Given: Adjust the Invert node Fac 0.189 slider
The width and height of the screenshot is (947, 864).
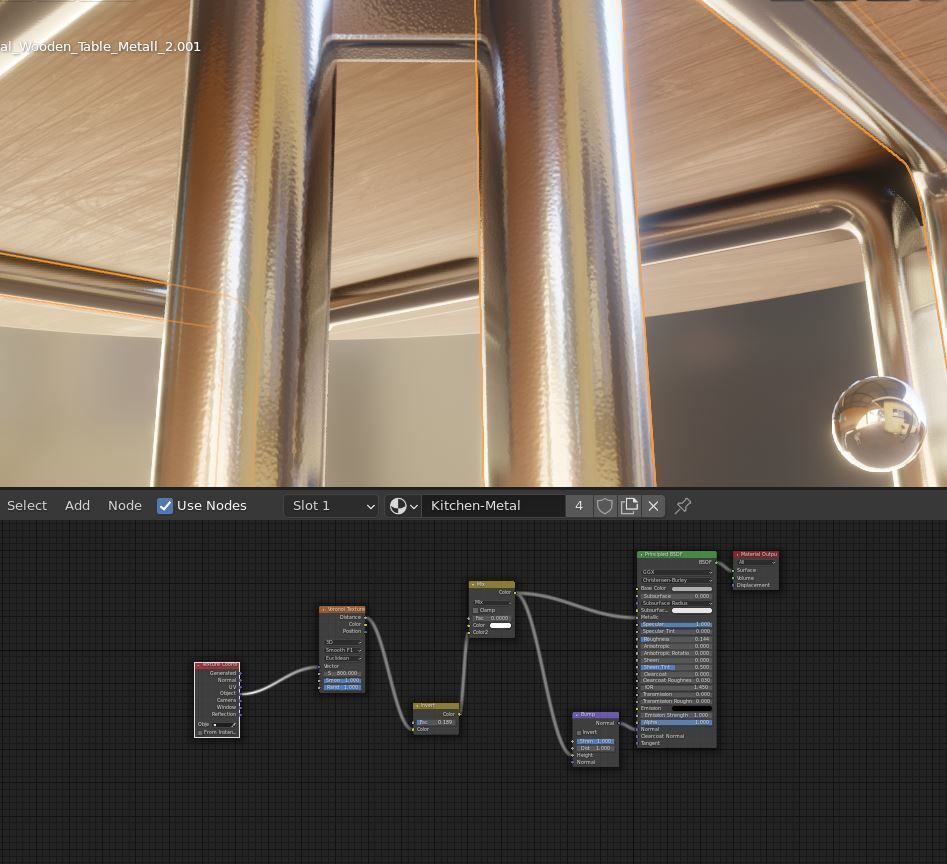Looking at the screenshot, I should pyautogui.click(x=436, y=722).
